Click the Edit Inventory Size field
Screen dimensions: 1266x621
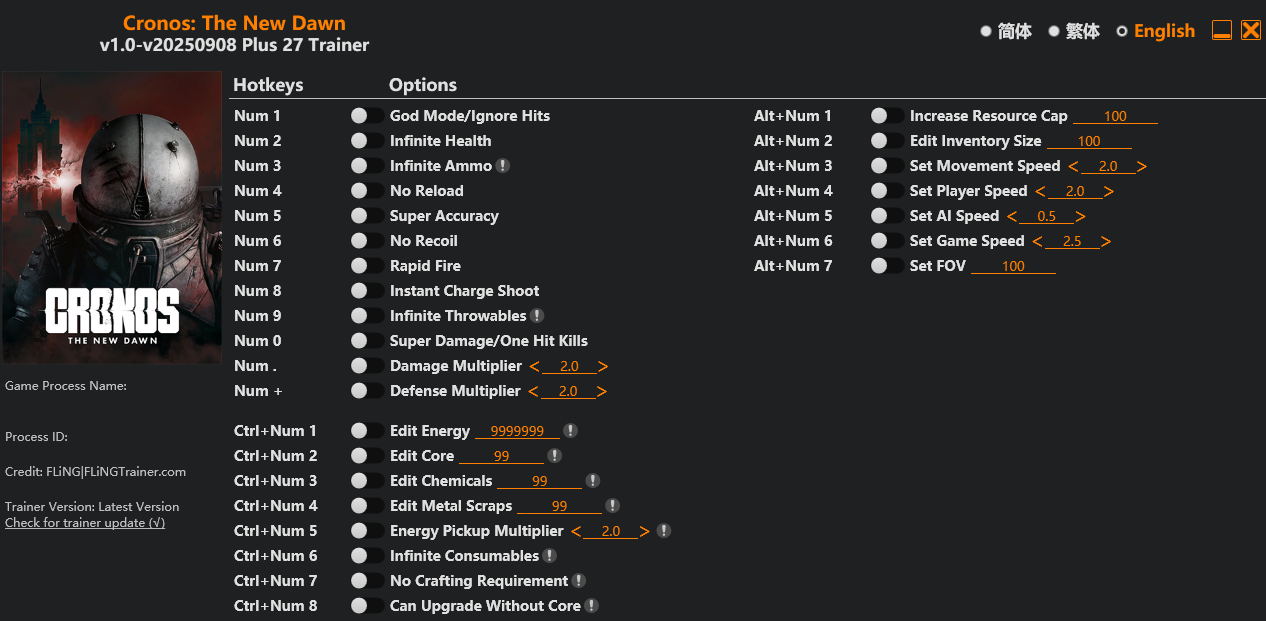pyautogui.click(x=1089, y=141)
